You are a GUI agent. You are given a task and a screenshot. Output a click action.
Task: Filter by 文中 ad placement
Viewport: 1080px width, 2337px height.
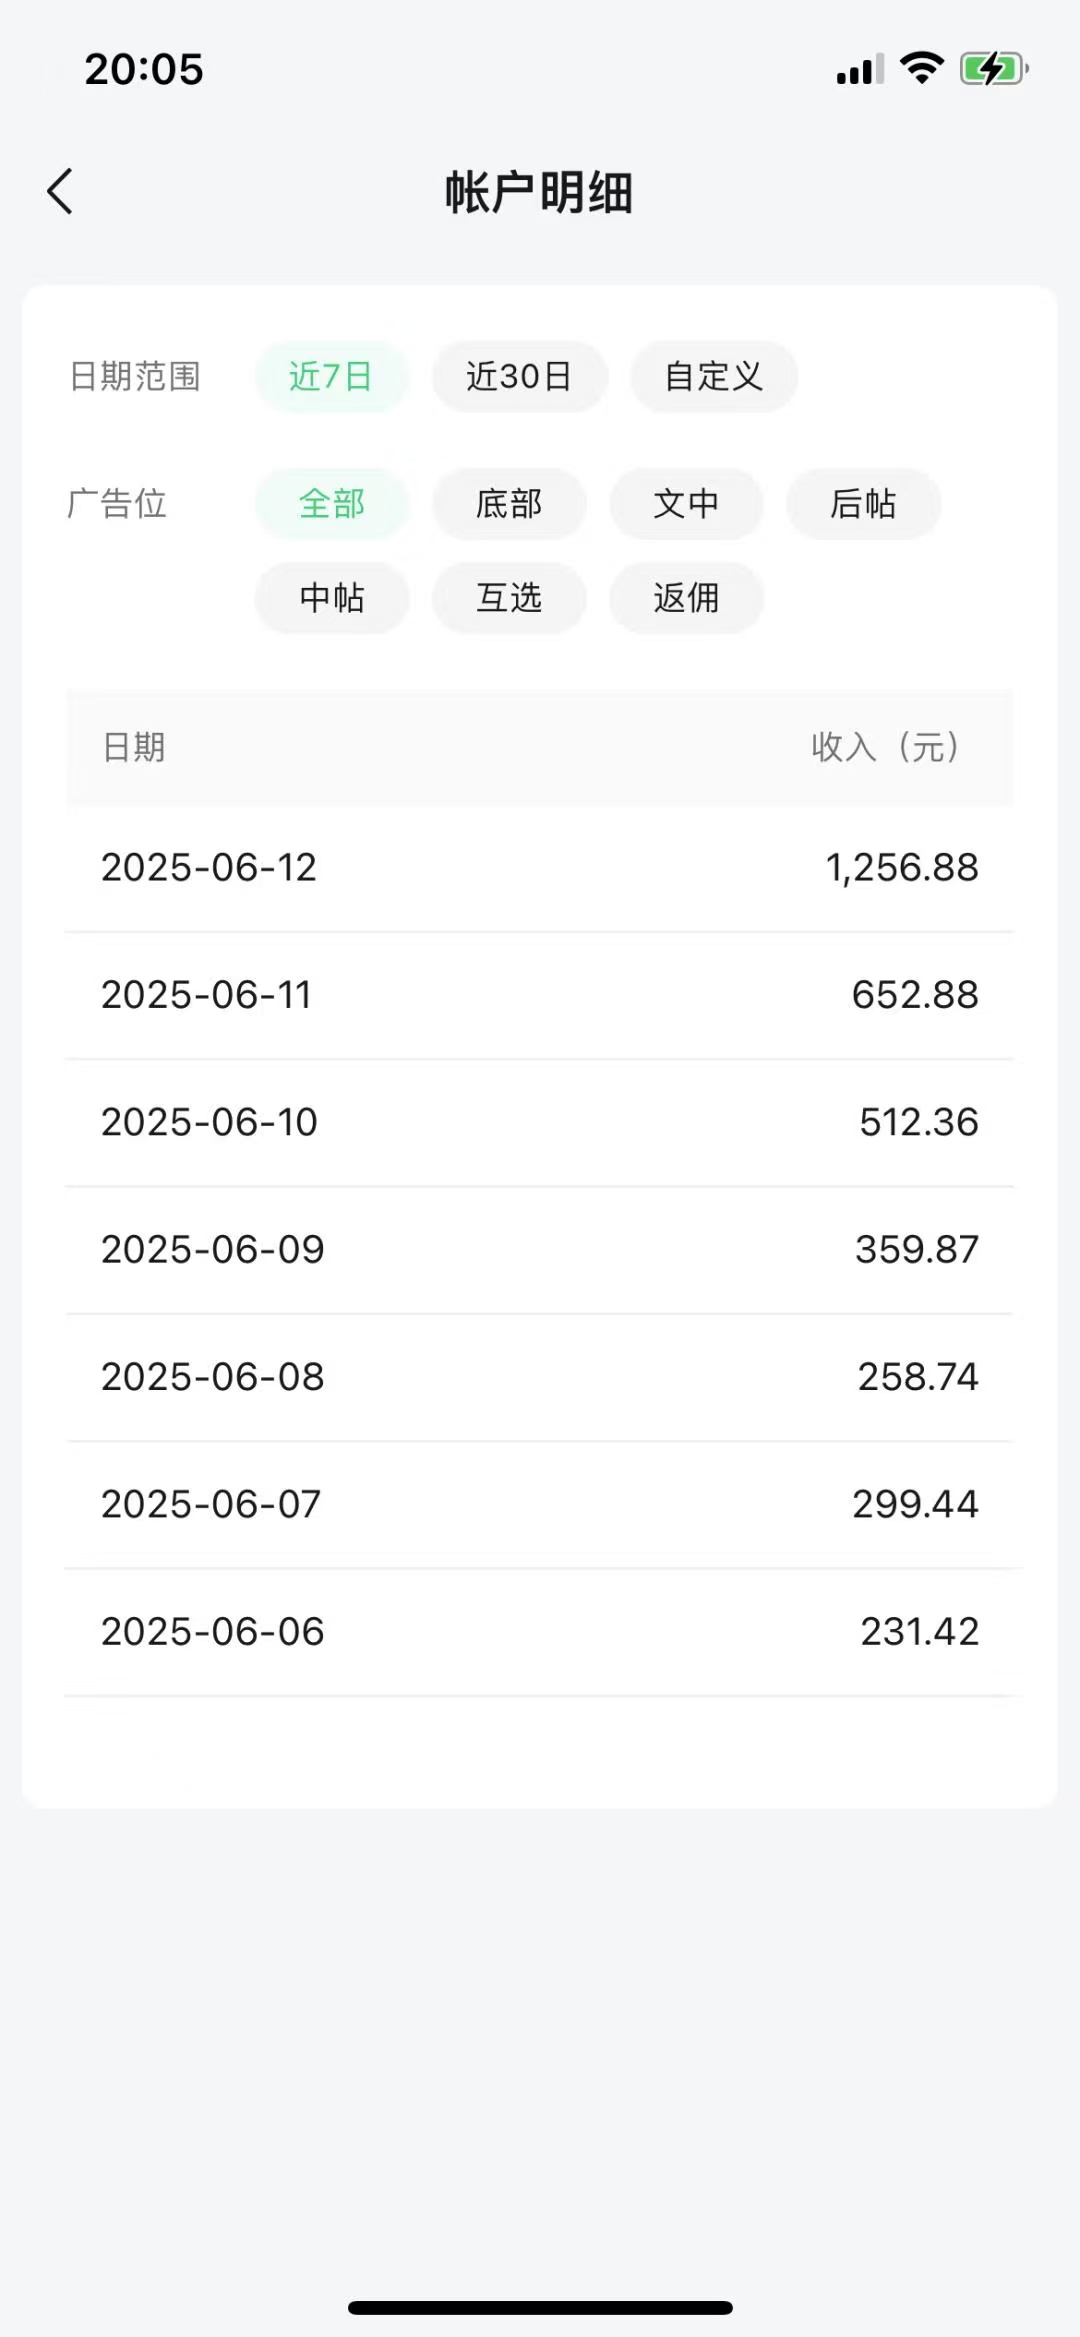tap(686, 504)
